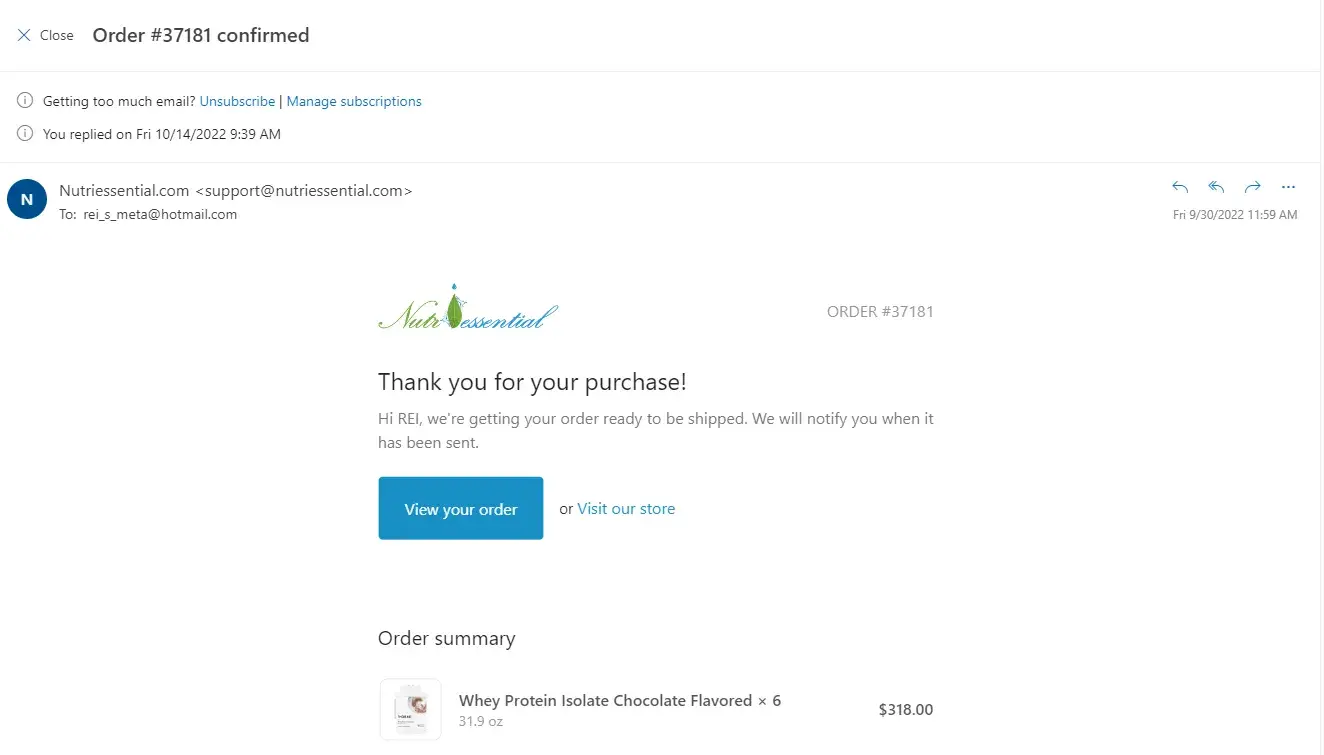Open the more actions ellipsis menu
This screenshot has width=1324, height=755.
coord(1288,187)
